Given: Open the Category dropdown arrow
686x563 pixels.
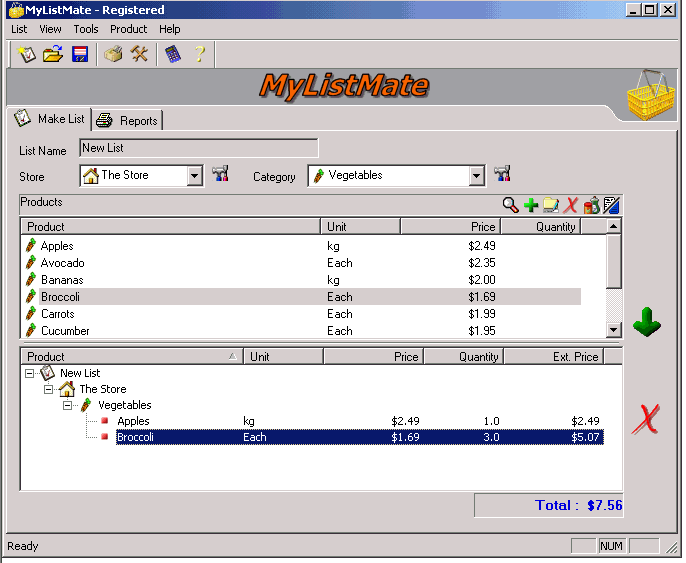Looking at the screenshot, I should coord(476,176).
